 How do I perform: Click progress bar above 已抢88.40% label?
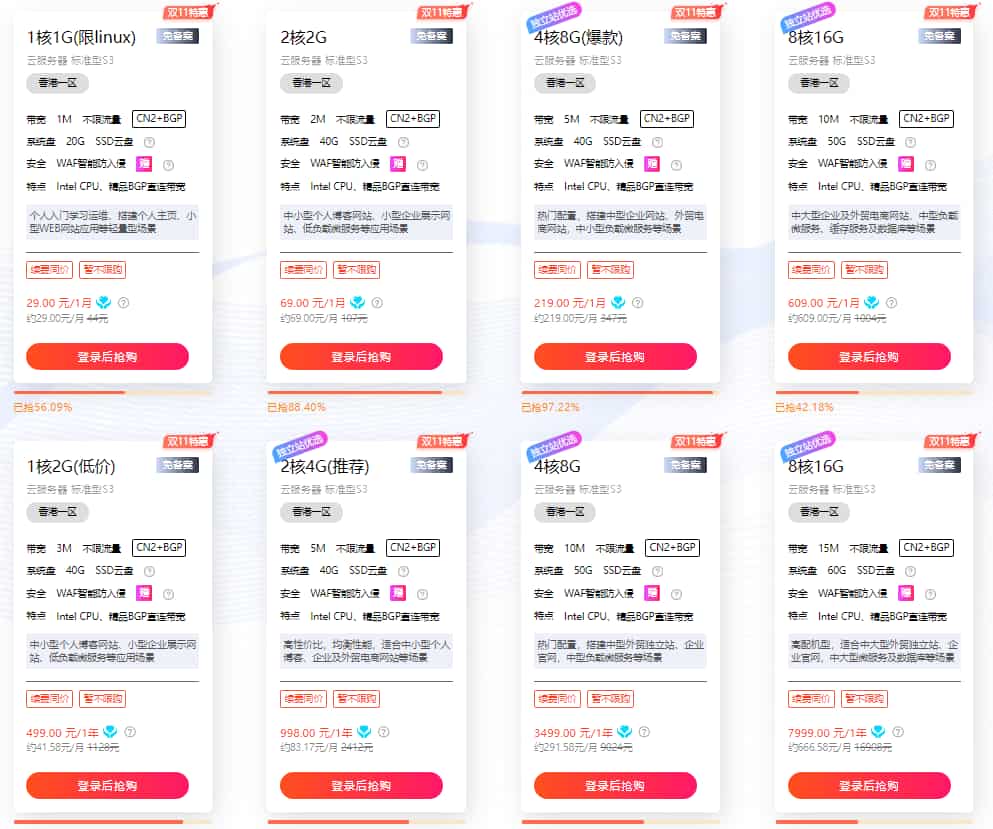[366, 392]
